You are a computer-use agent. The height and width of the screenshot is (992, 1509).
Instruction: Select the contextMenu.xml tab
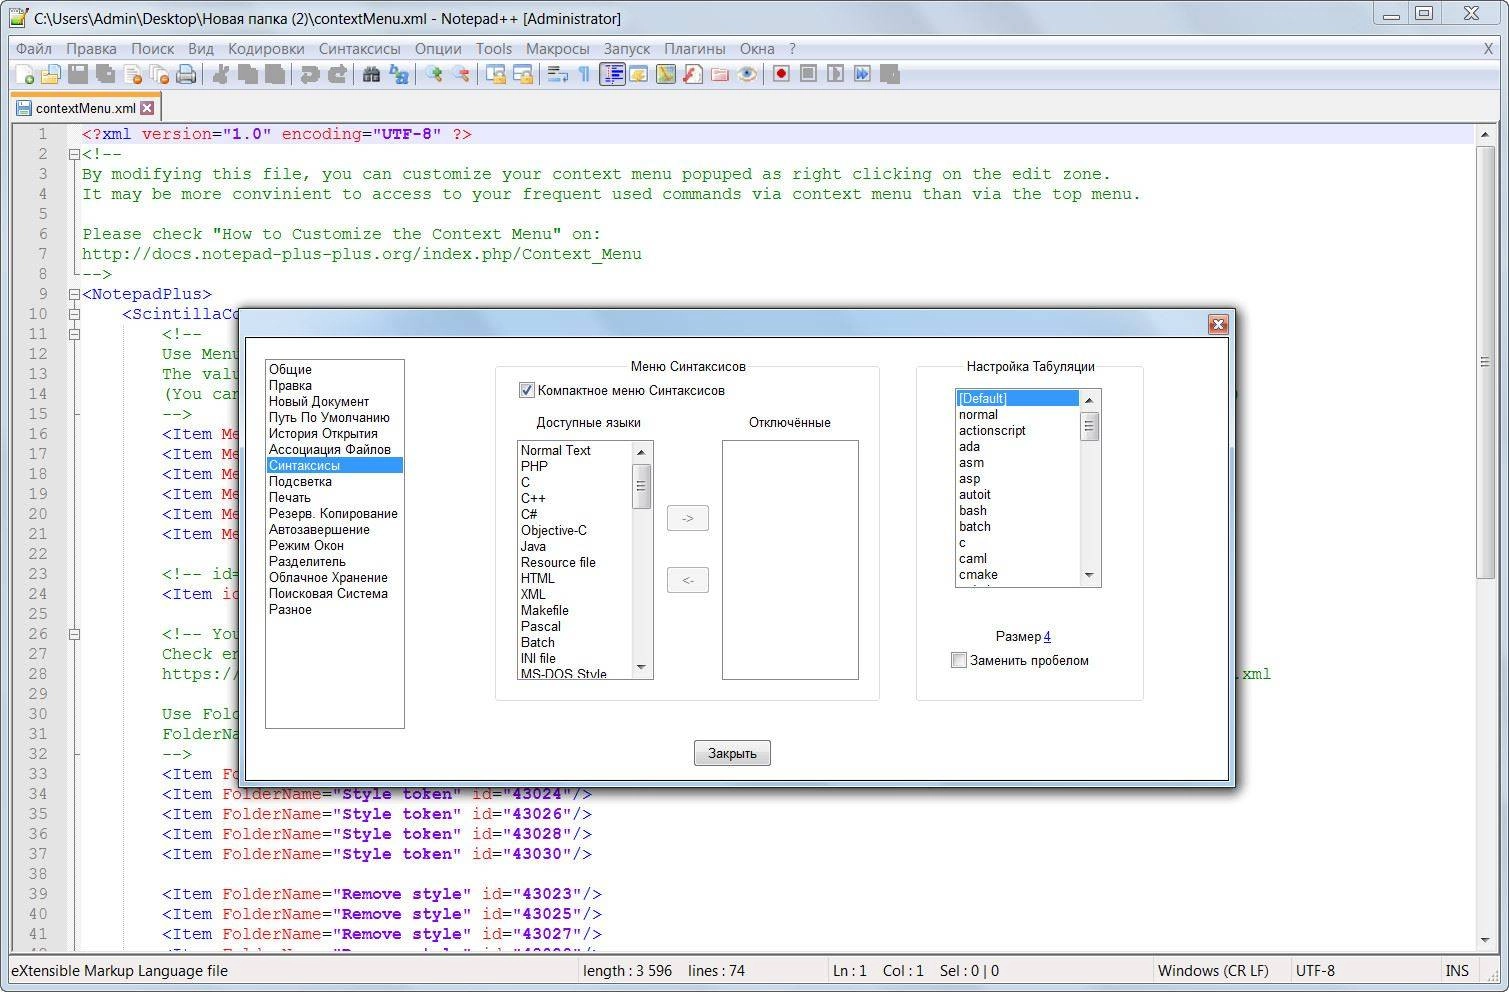(86, 108)
